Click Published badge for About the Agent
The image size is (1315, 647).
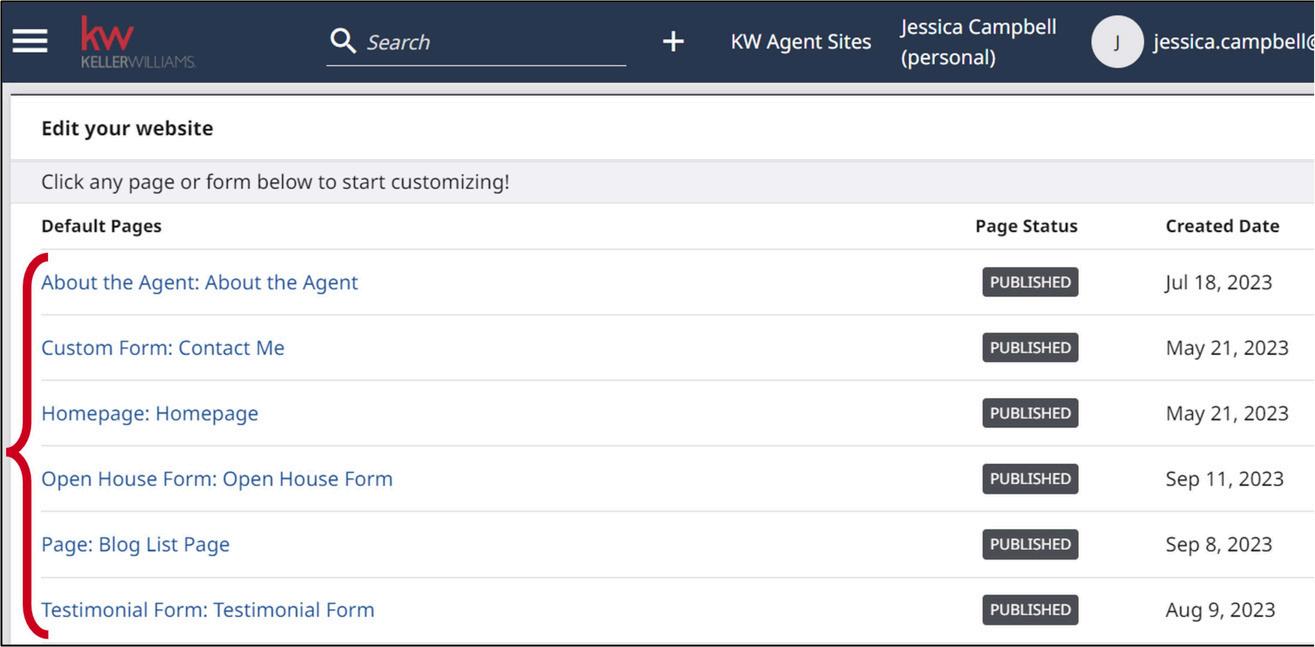coord(1030,282)
